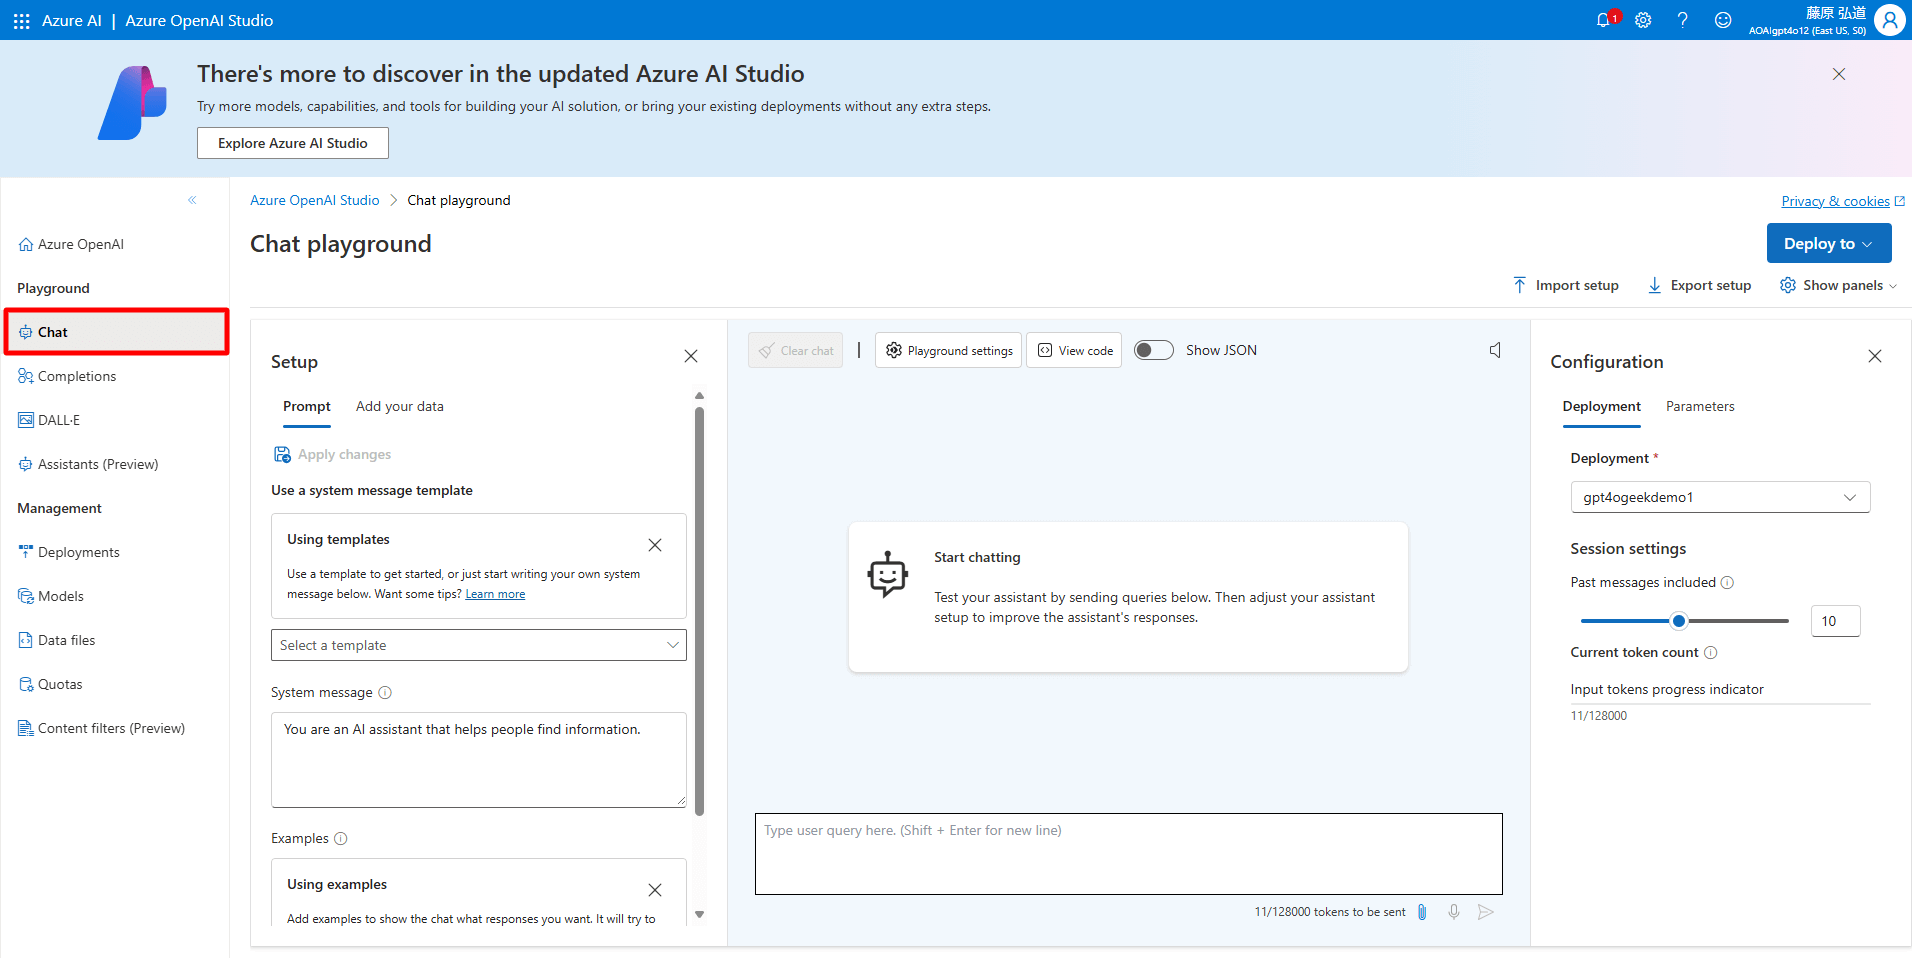Click the speaker icon above the chat
This screenshot has height=958, width=1912.
(1494, 349)
